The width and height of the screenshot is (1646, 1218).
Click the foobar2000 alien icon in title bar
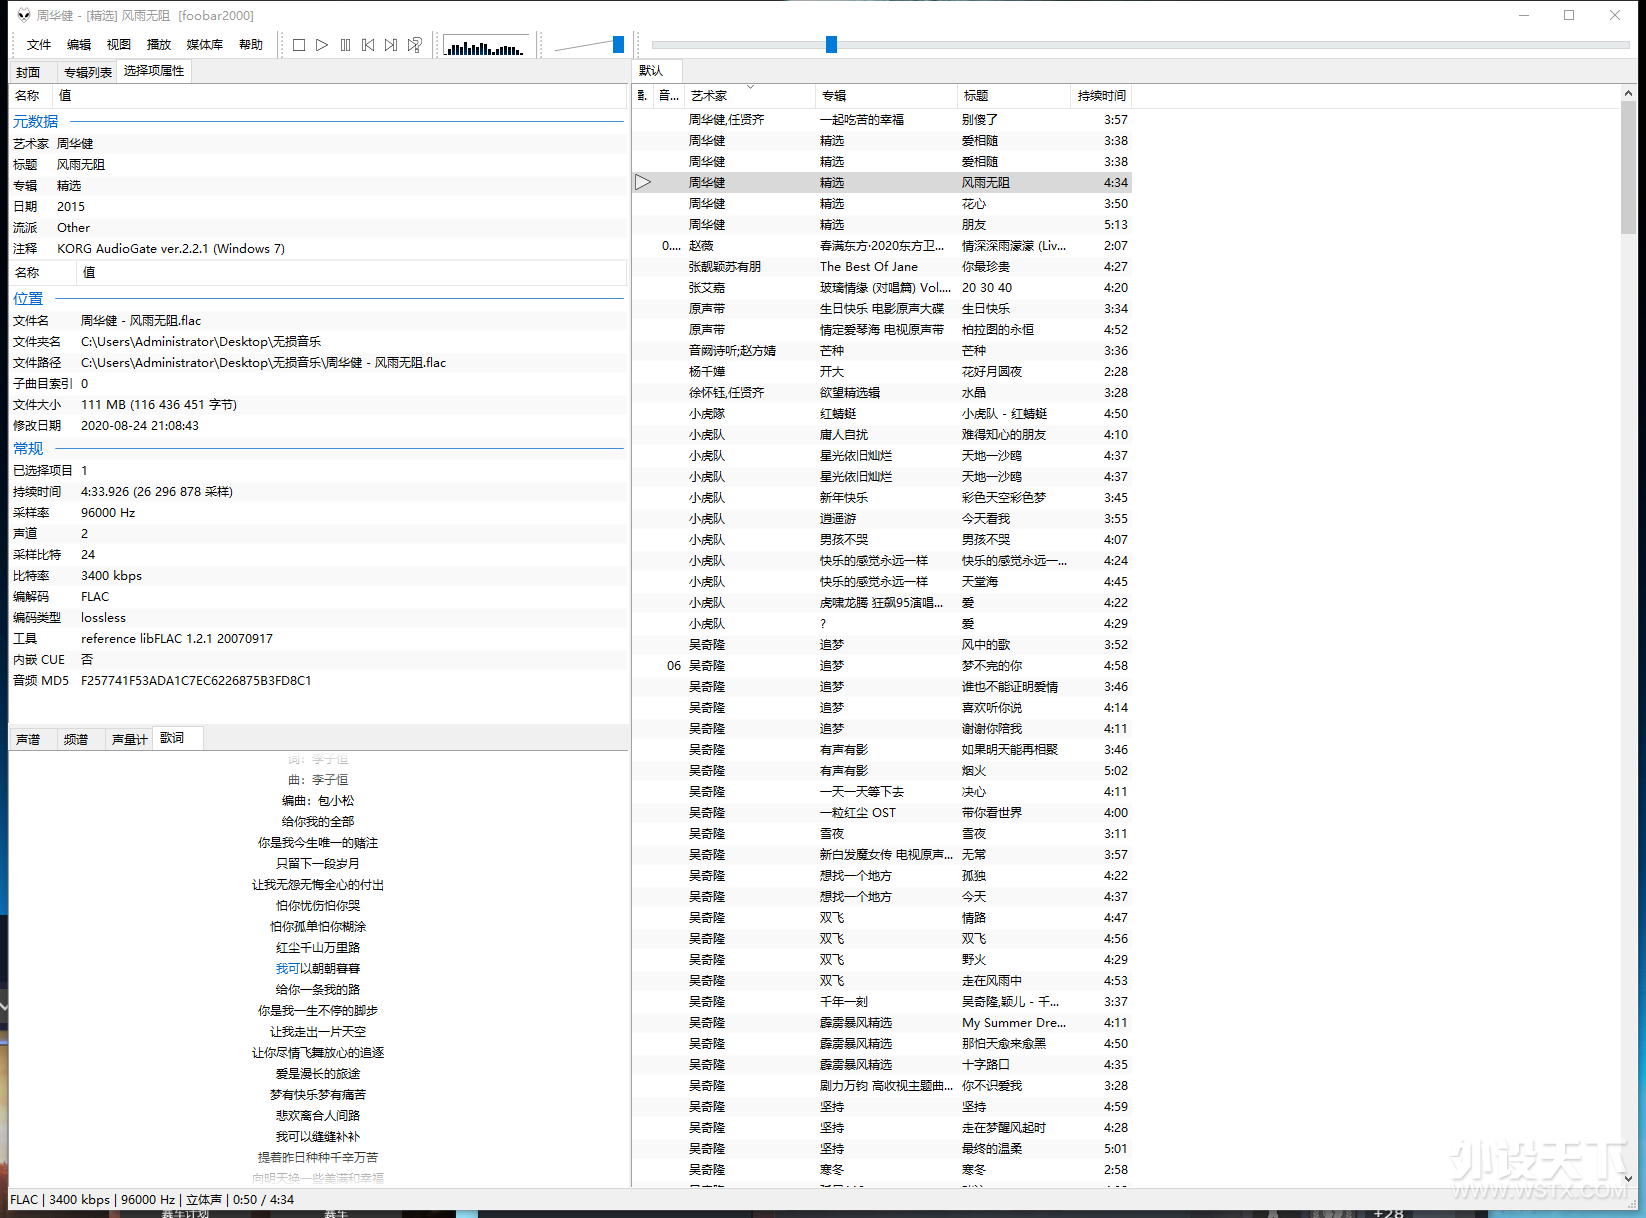24,15
